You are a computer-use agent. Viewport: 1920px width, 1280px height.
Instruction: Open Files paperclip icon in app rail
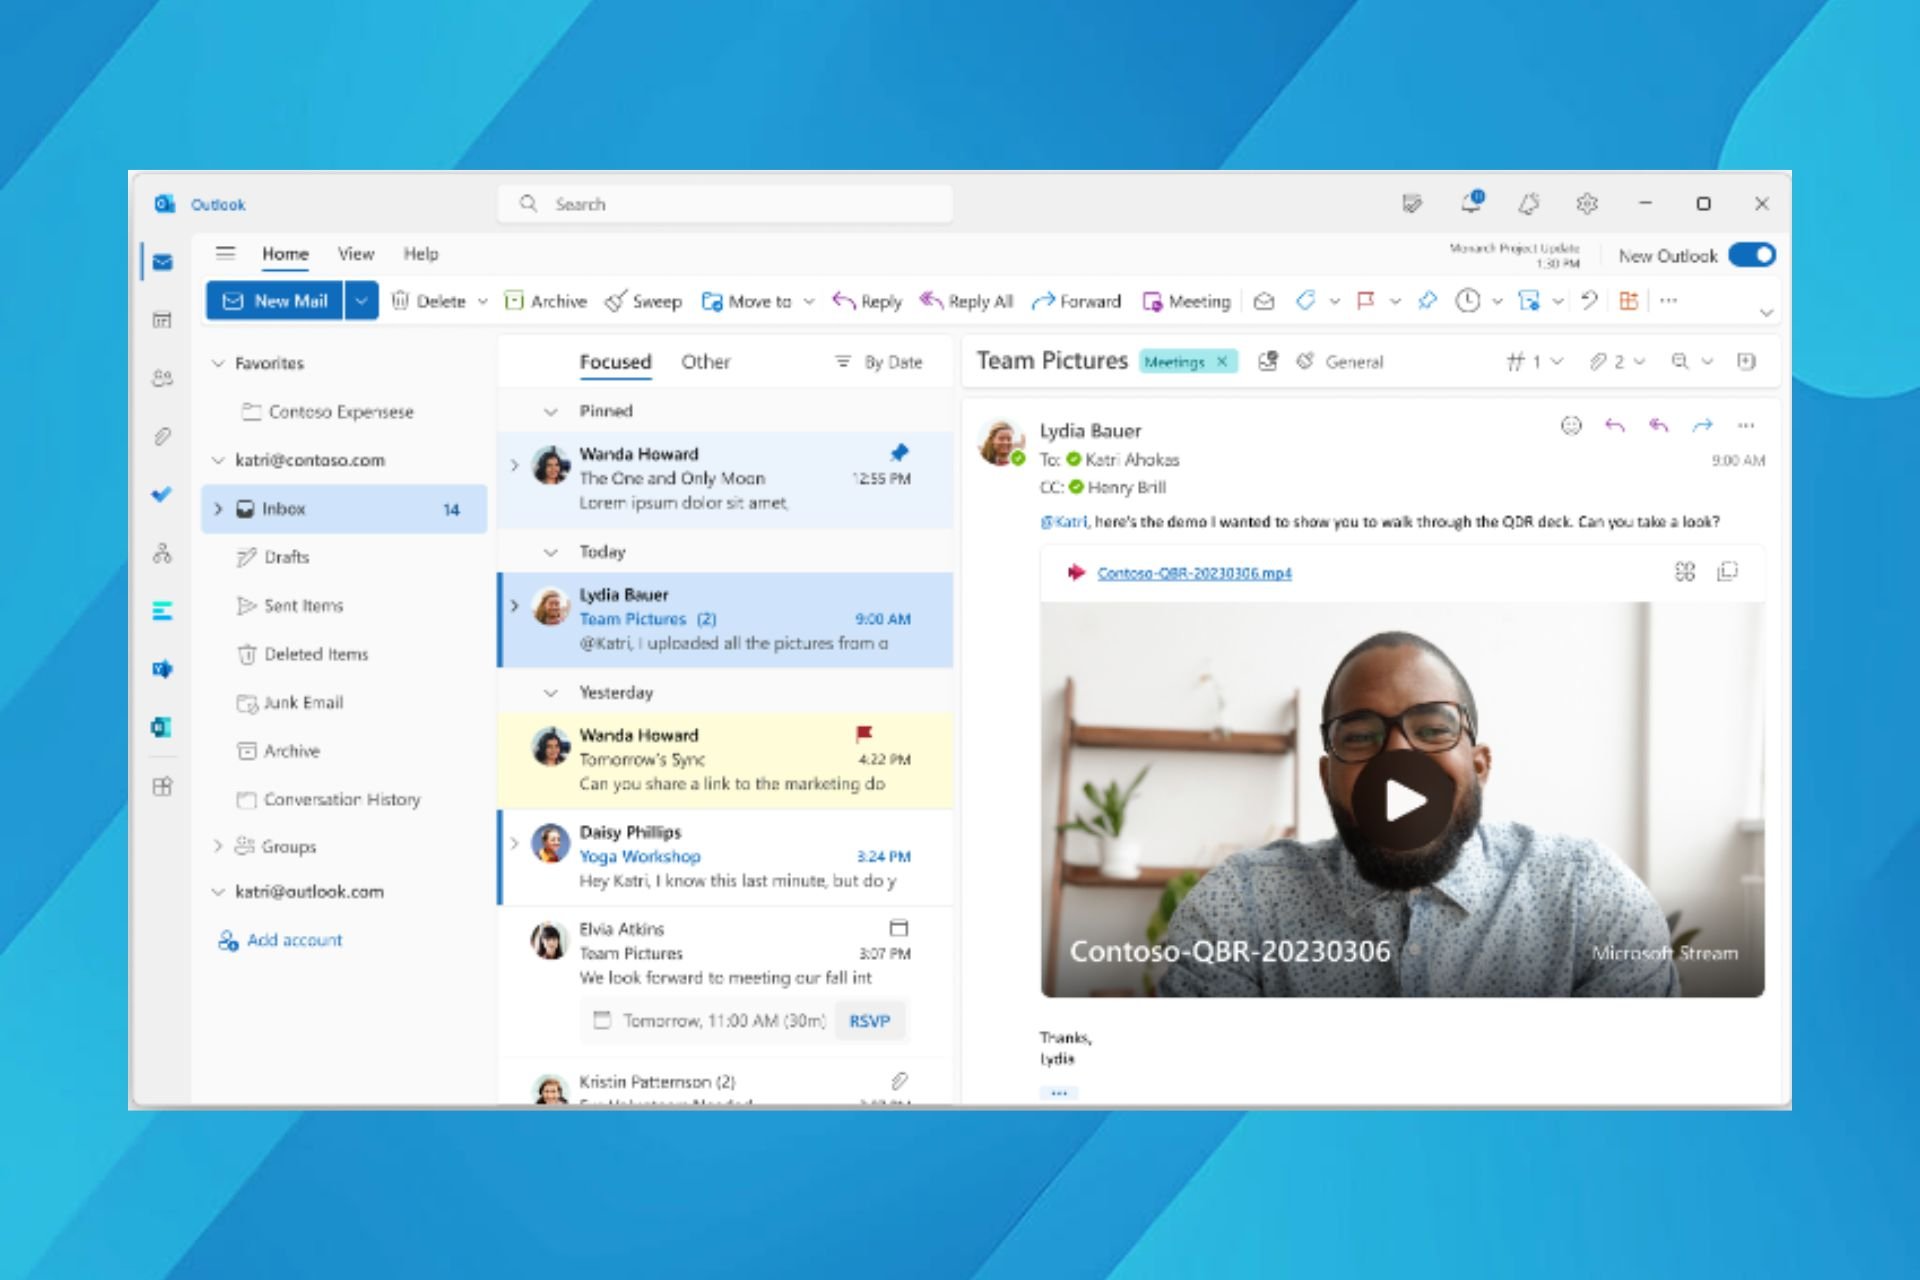coord(162,437)
